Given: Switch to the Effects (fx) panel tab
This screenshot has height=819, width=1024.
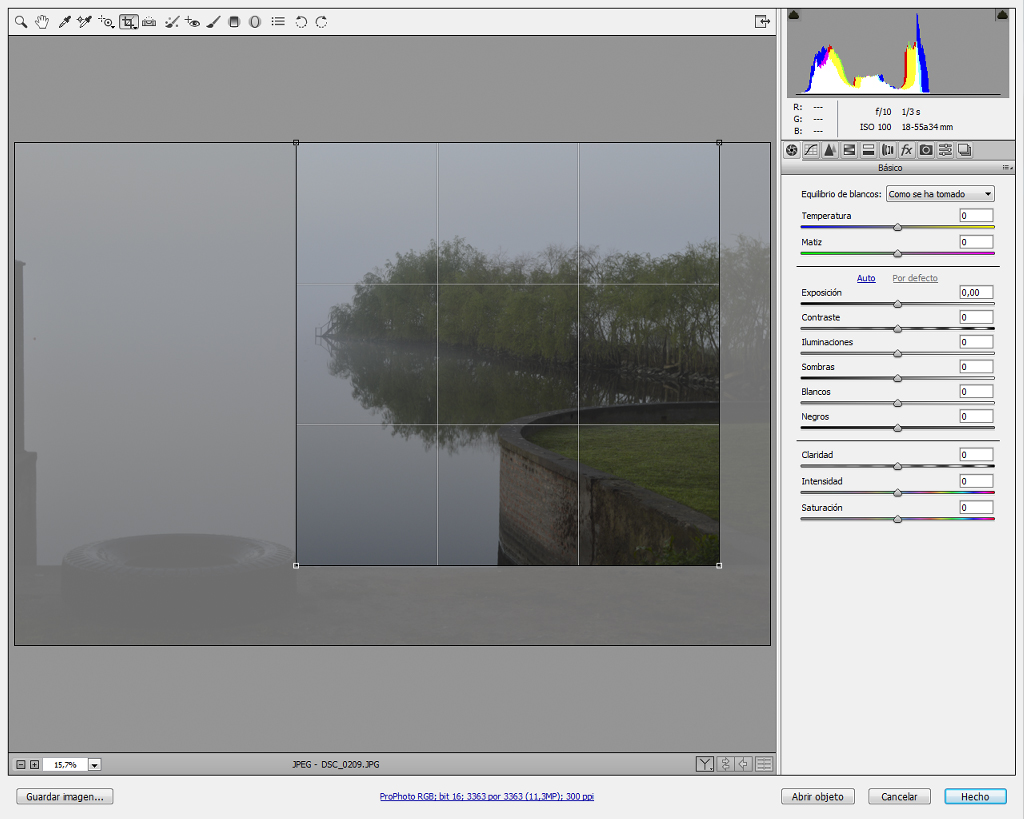Looking at the screenshot, I should [x=906, y=150].
